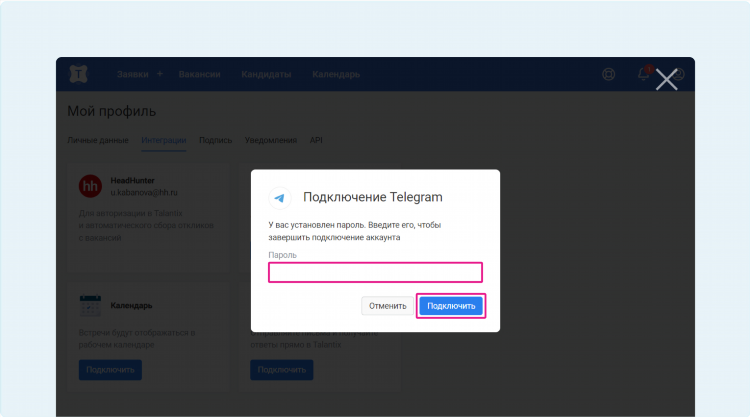Open the API tab
750x417 pixels.
coord(316,140)
